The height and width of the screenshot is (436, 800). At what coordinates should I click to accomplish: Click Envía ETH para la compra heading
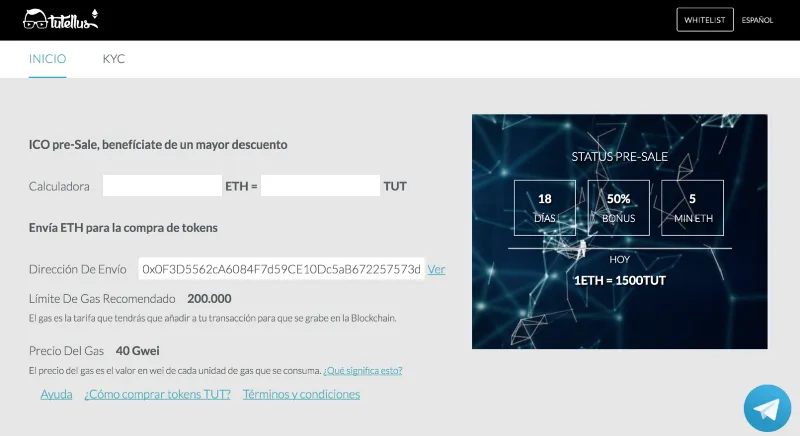tap(123, 228)
